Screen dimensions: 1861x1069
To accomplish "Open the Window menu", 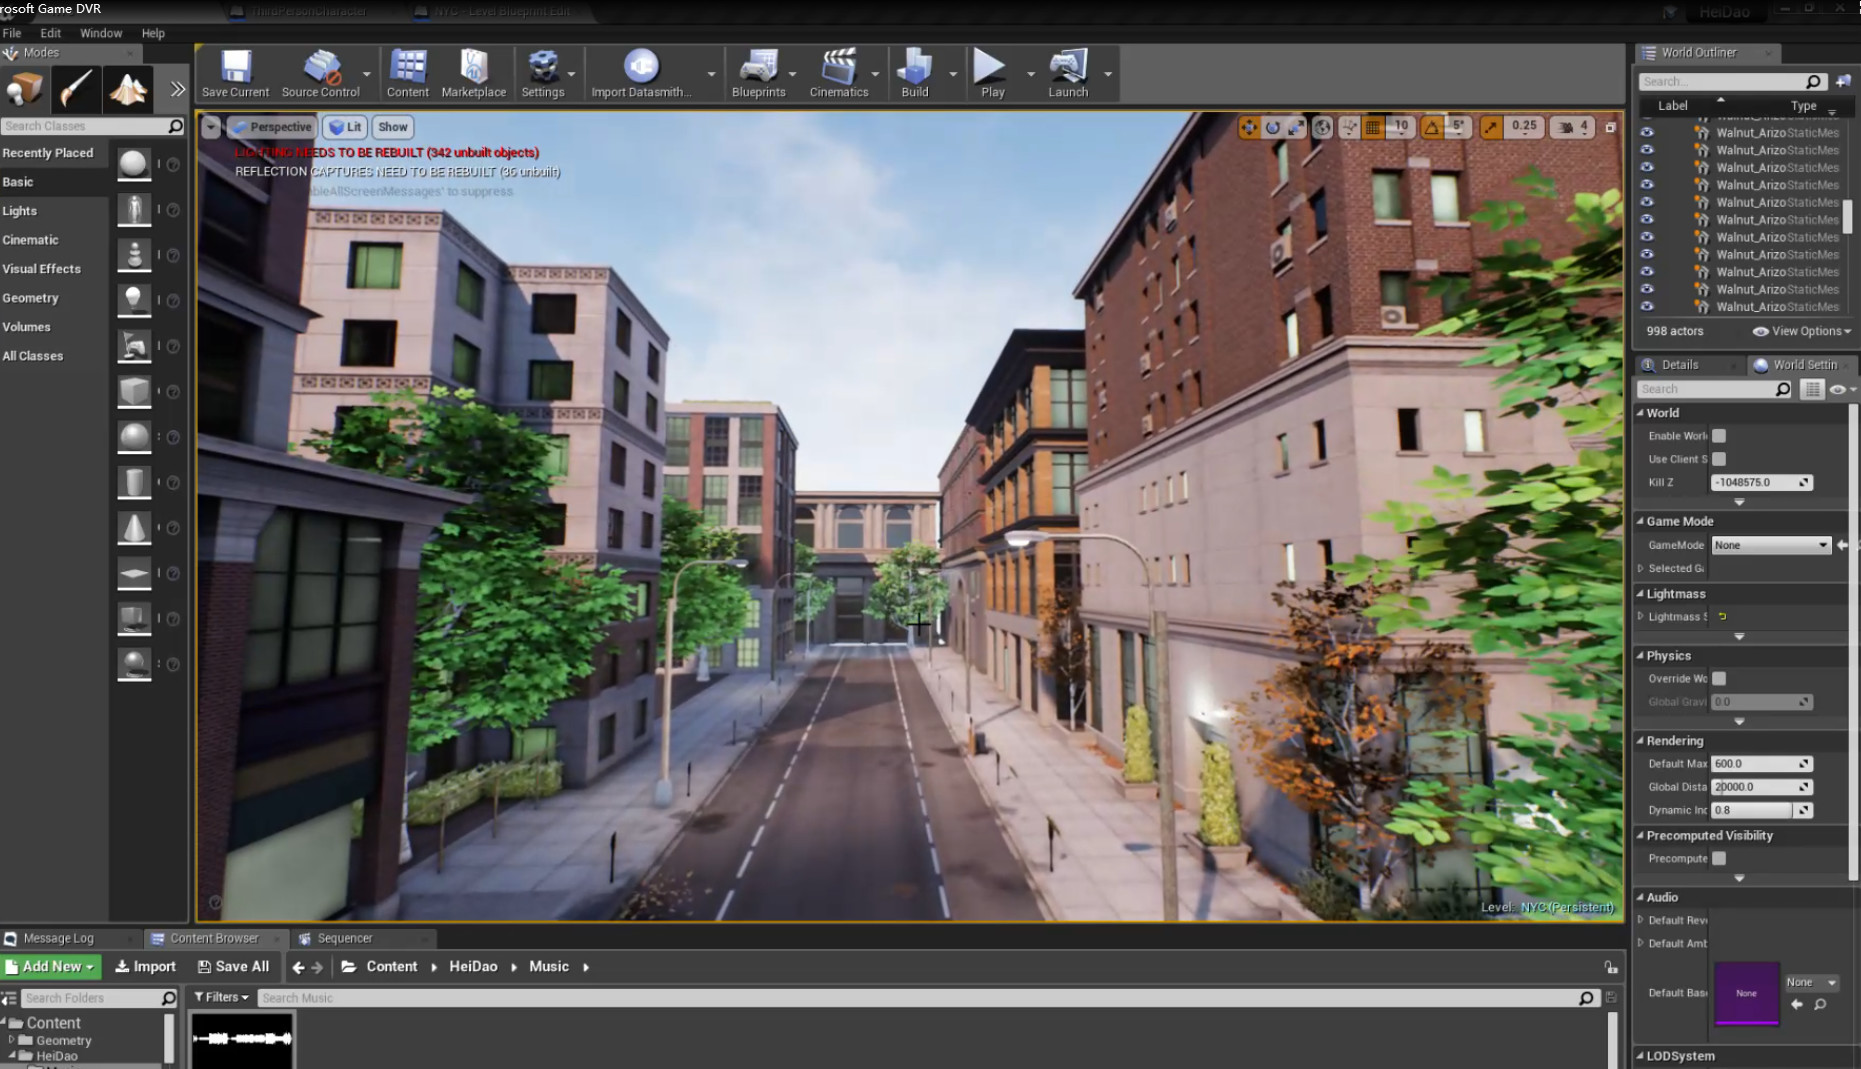I will [x=101, y=33].
